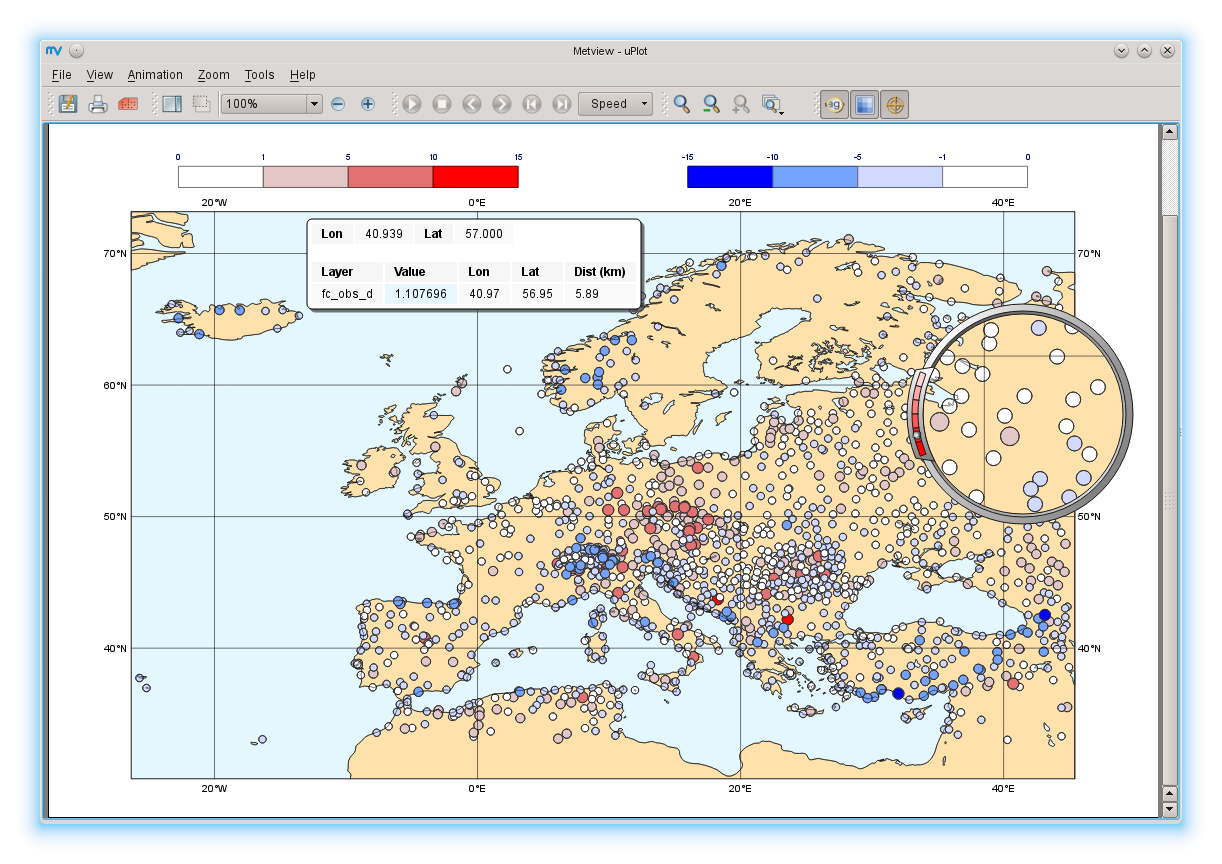The image size is (1222, 864).
Task: Jump to last animation frame
Action: pos(562,103)
